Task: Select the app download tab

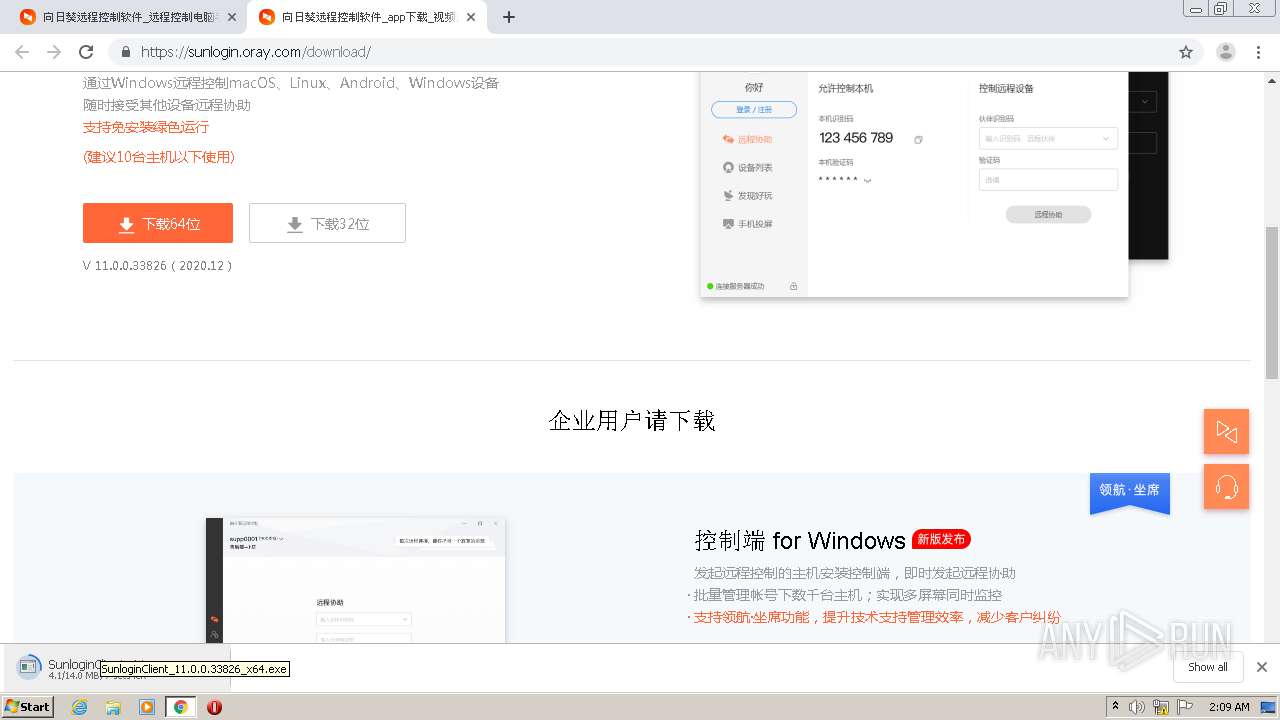Action: [367, 17]
